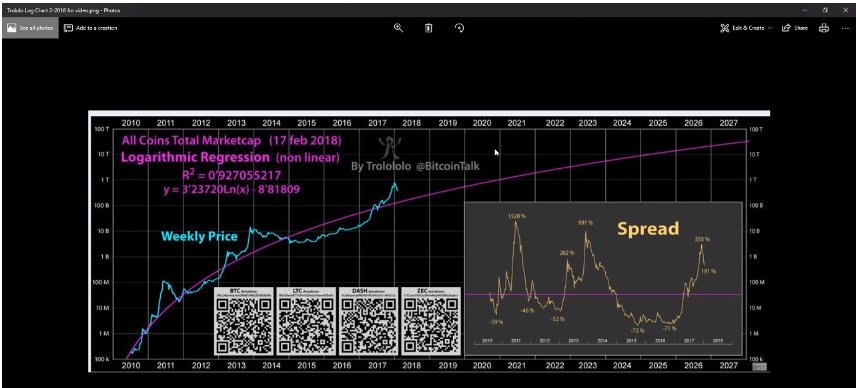Screen dimensions: 856x388
Task: Click the BTC donations QR code
Action: 243,321
